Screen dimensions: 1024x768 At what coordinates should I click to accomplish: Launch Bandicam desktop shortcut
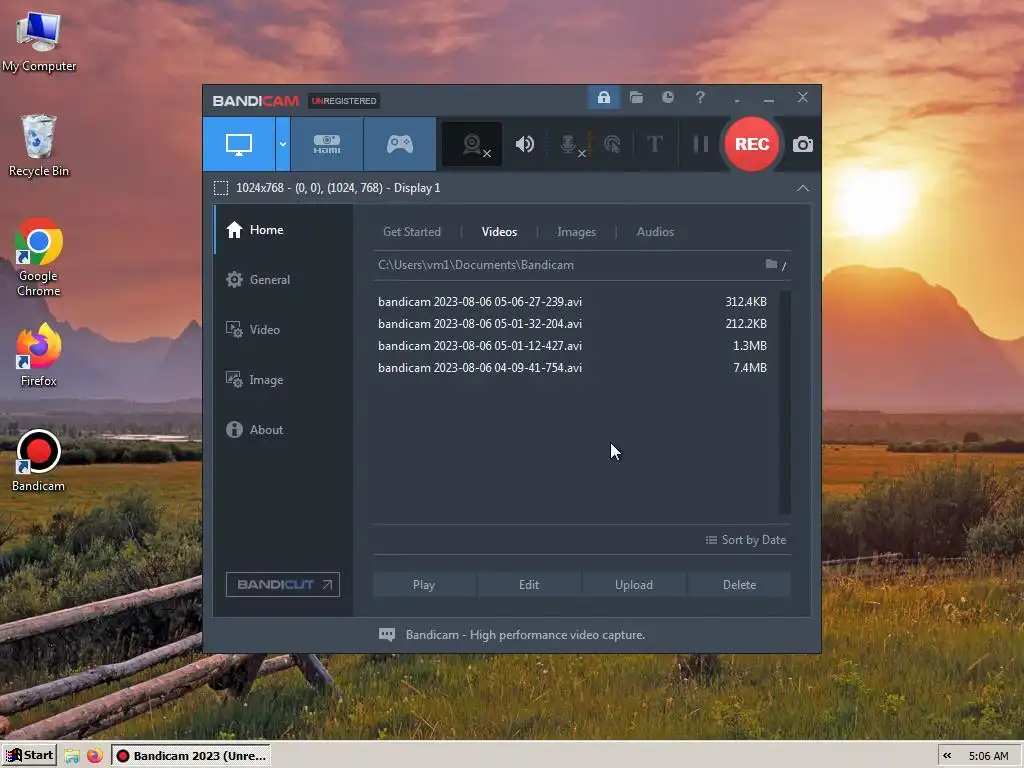[x=39, y=460]
